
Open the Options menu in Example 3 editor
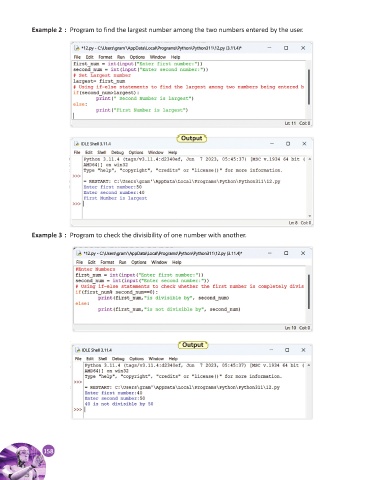click(139, 262)
